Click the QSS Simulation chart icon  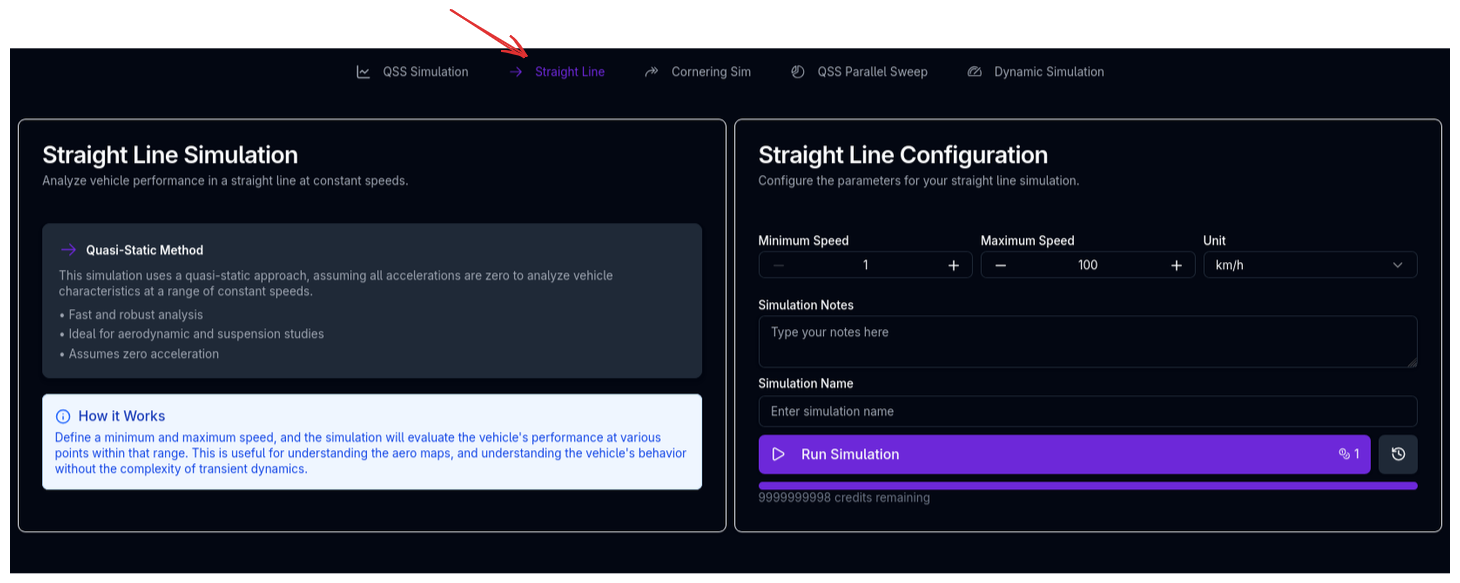click(363, 72)
